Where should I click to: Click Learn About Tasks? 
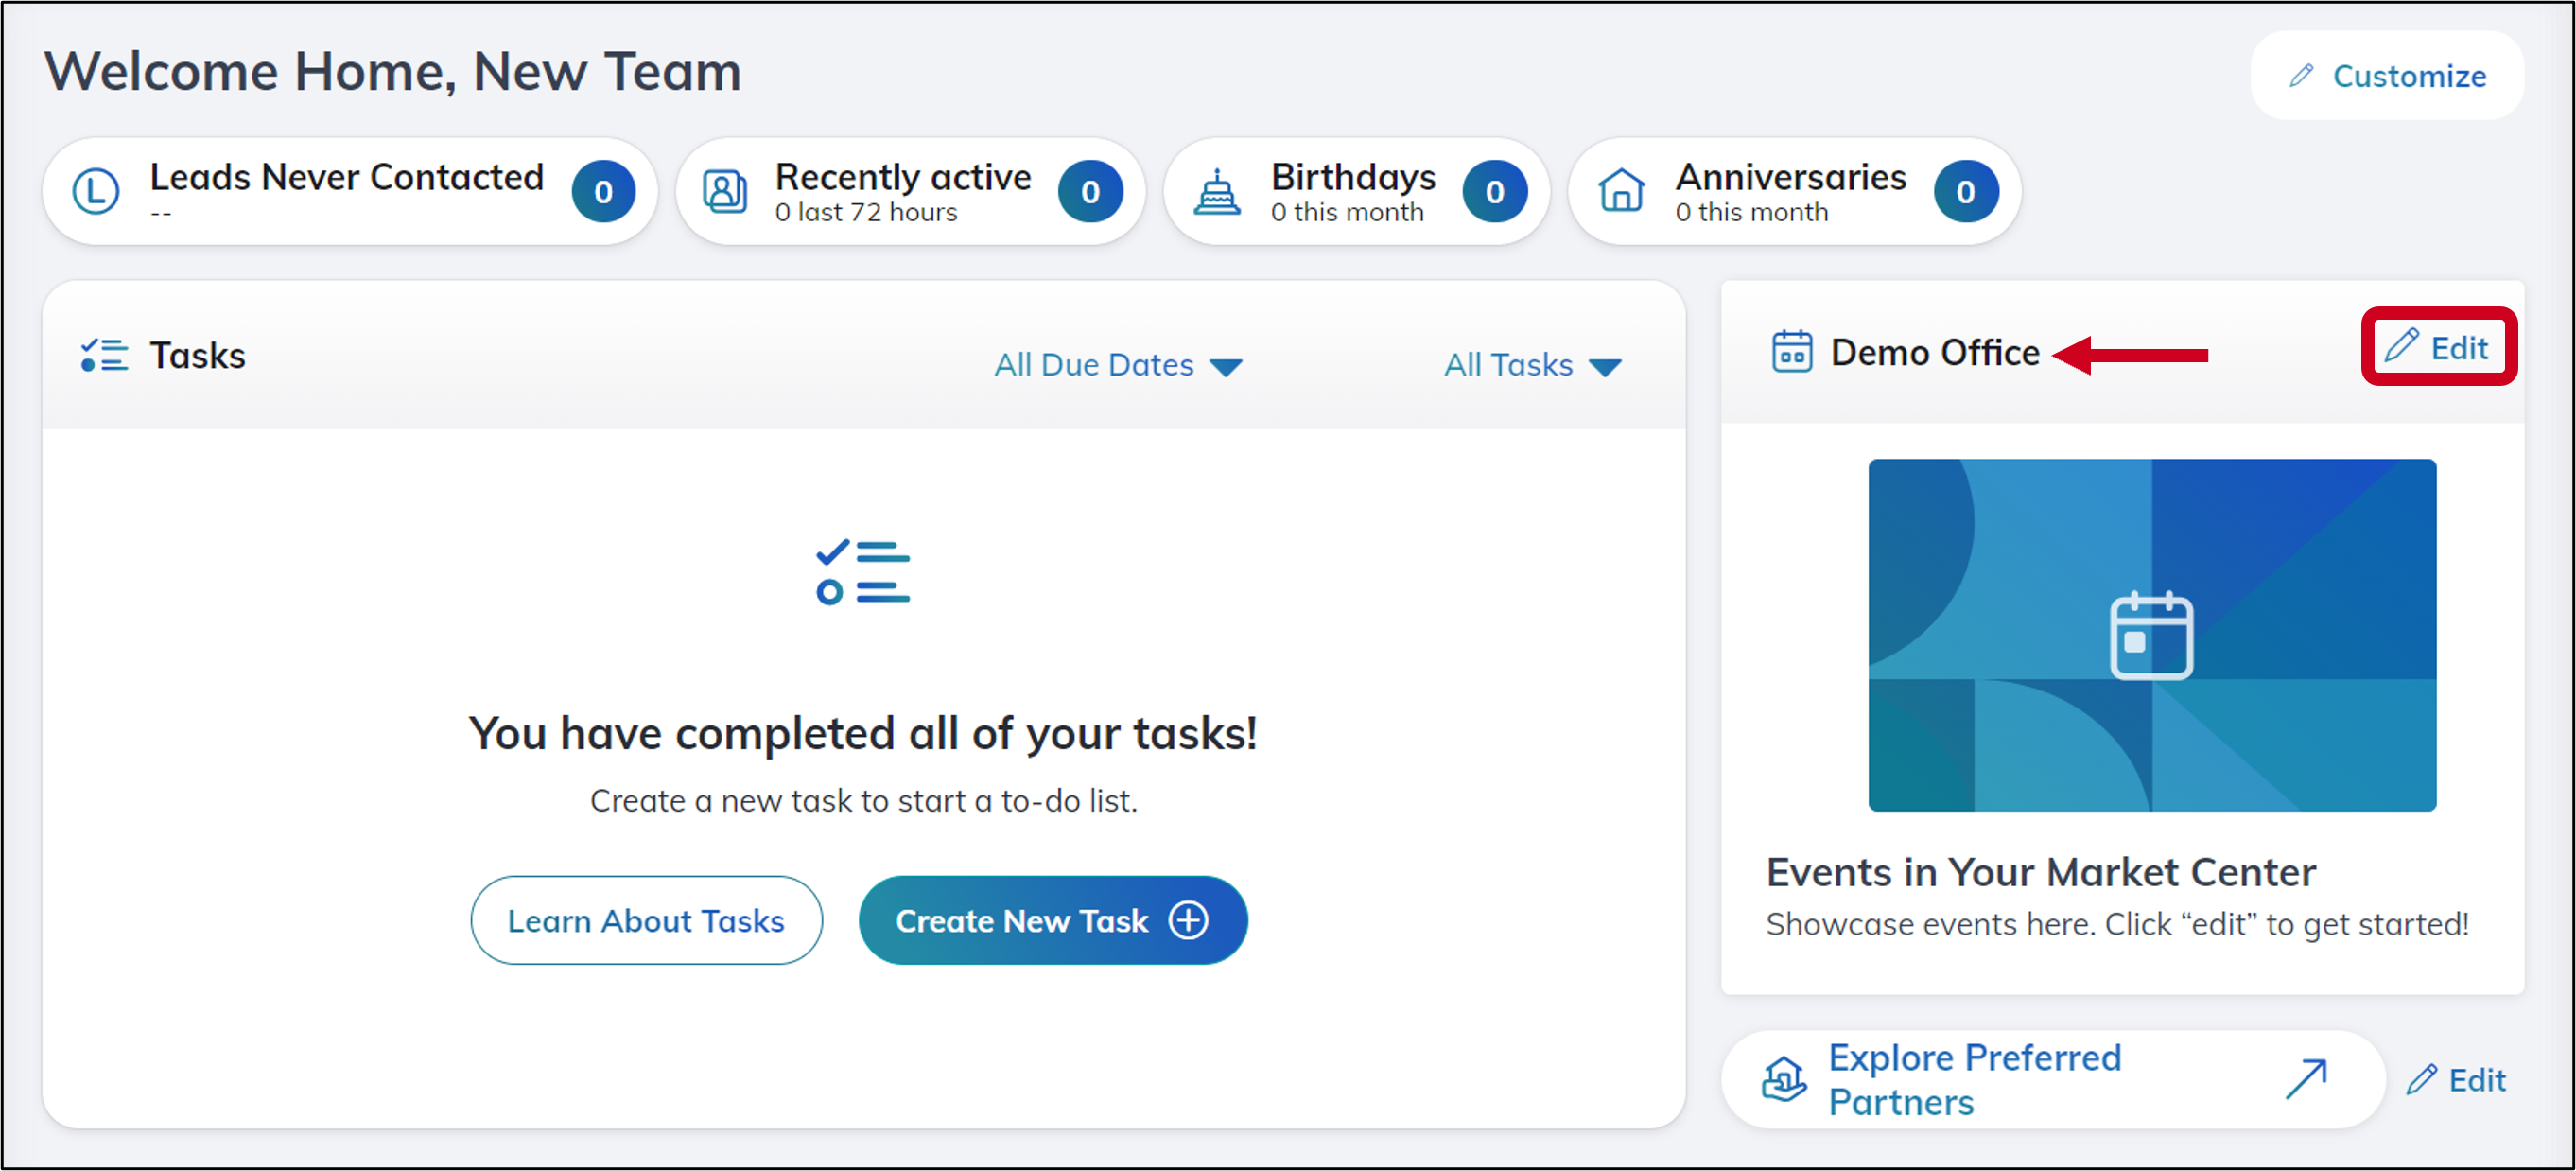(x=646, y=920)
